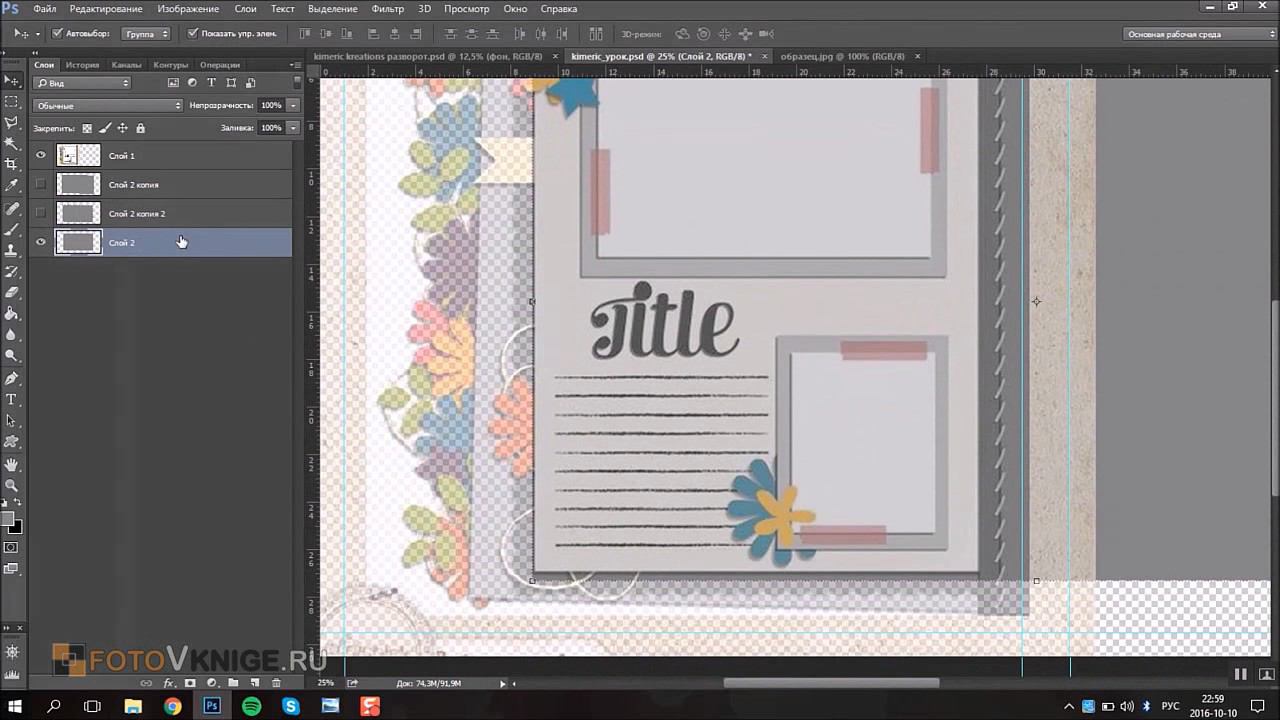Select the Clone Stamp tool

(x=12, y=251)
